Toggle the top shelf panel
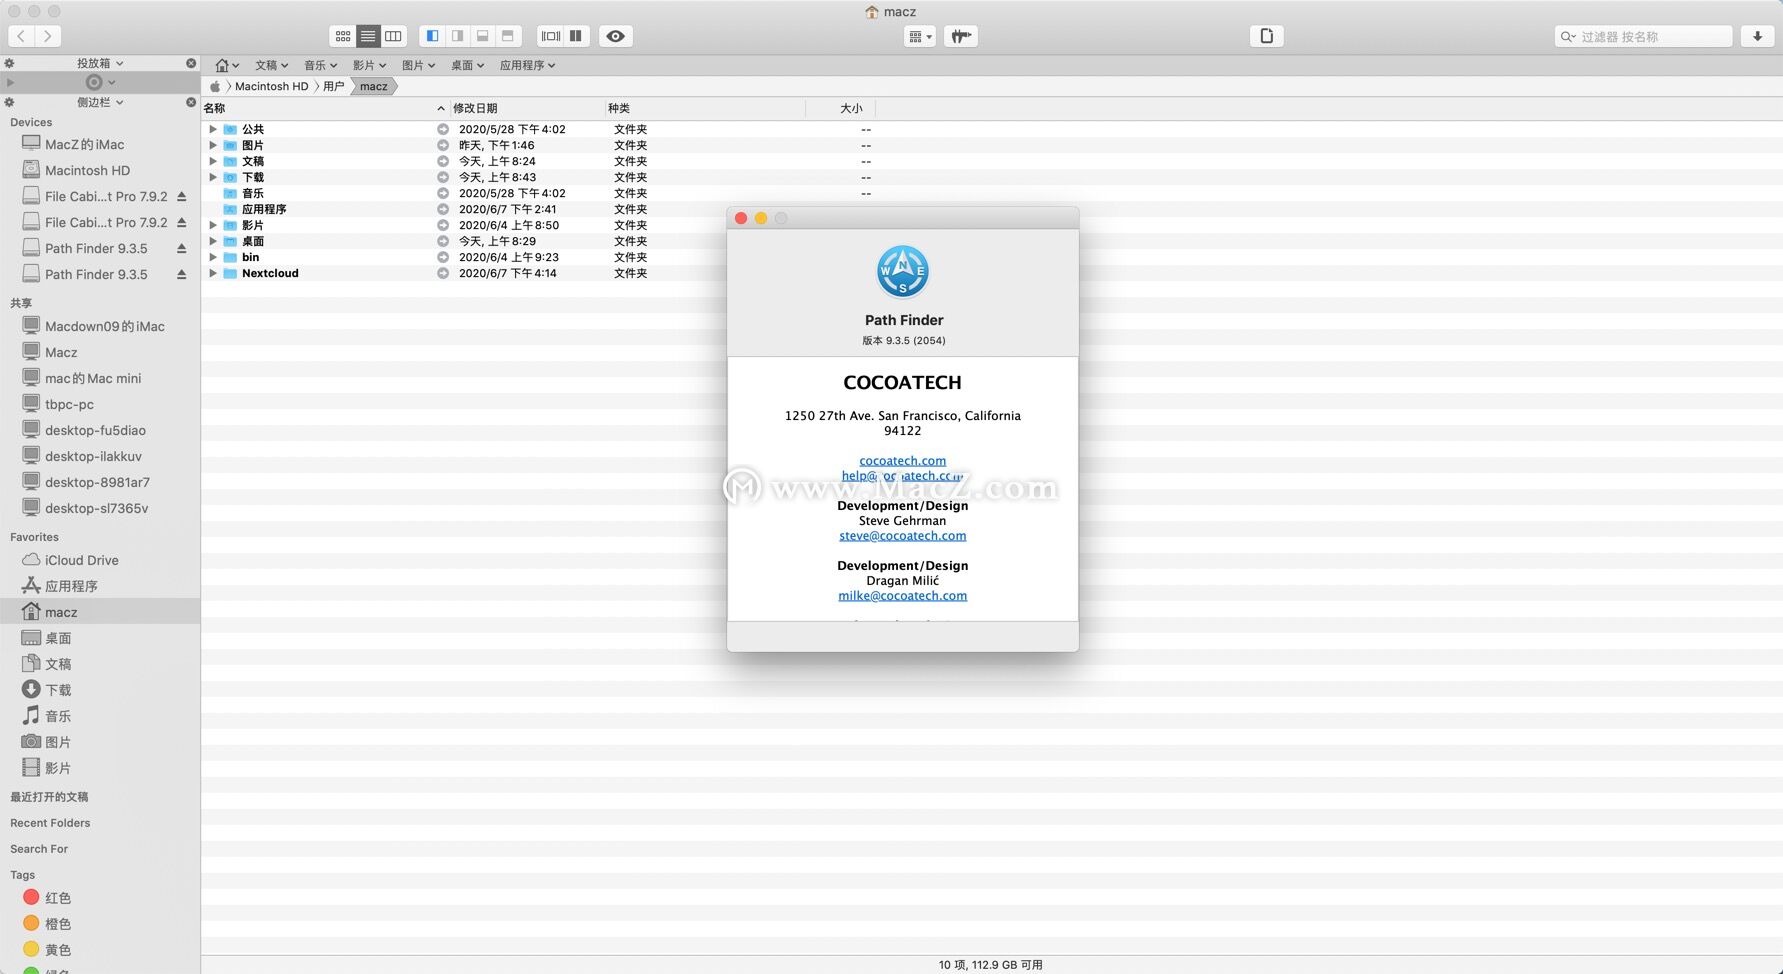Image resolution: width=1783 pixels, height=974 pixels. coord(507,36)
